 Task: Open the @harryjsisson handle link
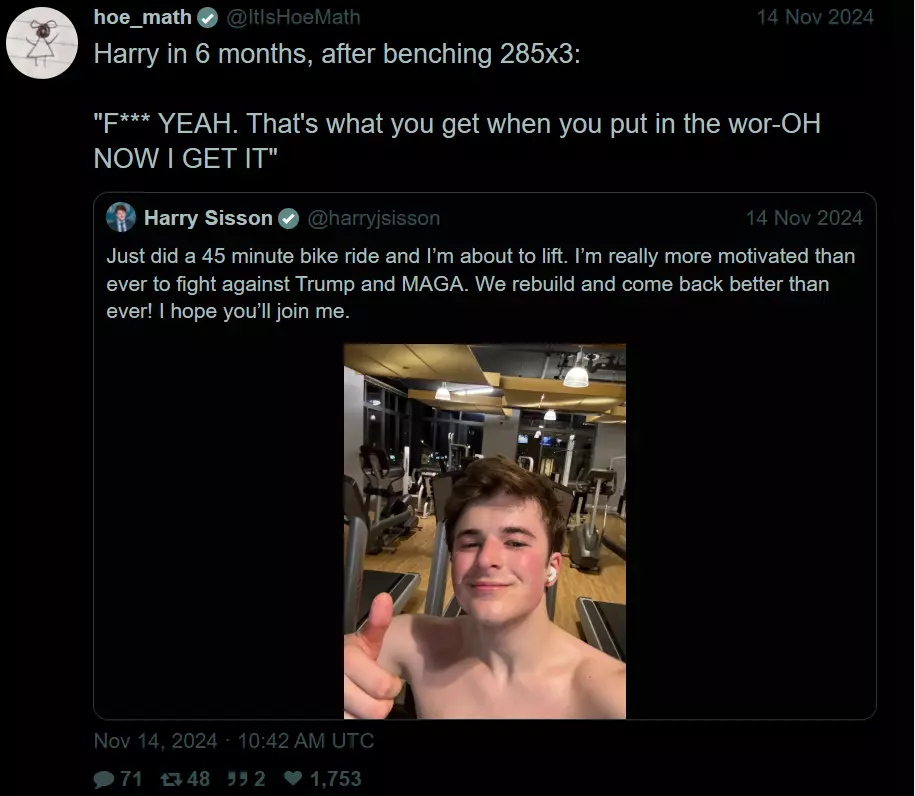coord(373,218)
